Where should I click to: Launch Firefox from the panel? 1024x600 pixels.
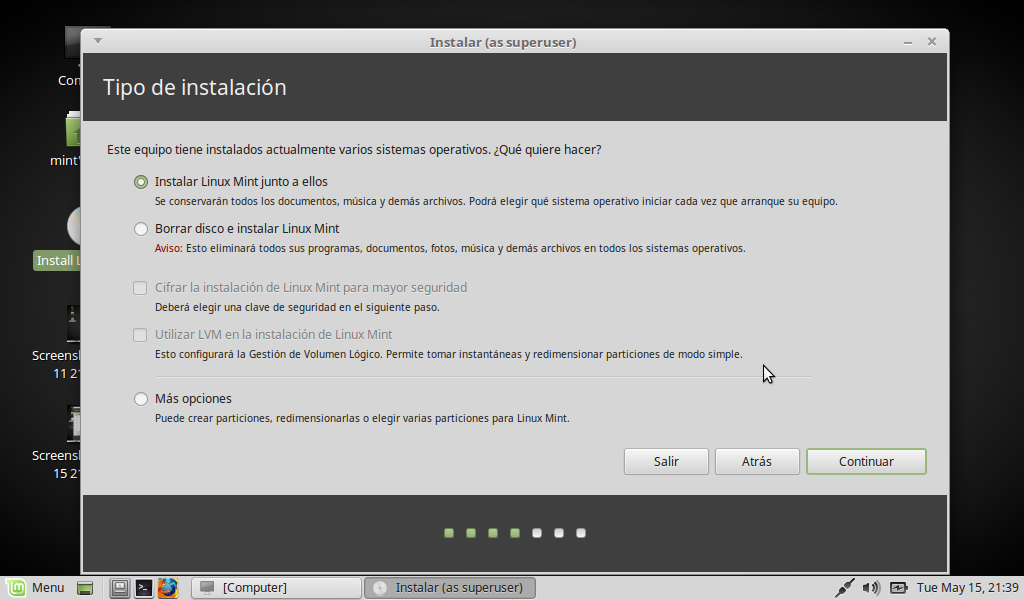tap(167, 588)
